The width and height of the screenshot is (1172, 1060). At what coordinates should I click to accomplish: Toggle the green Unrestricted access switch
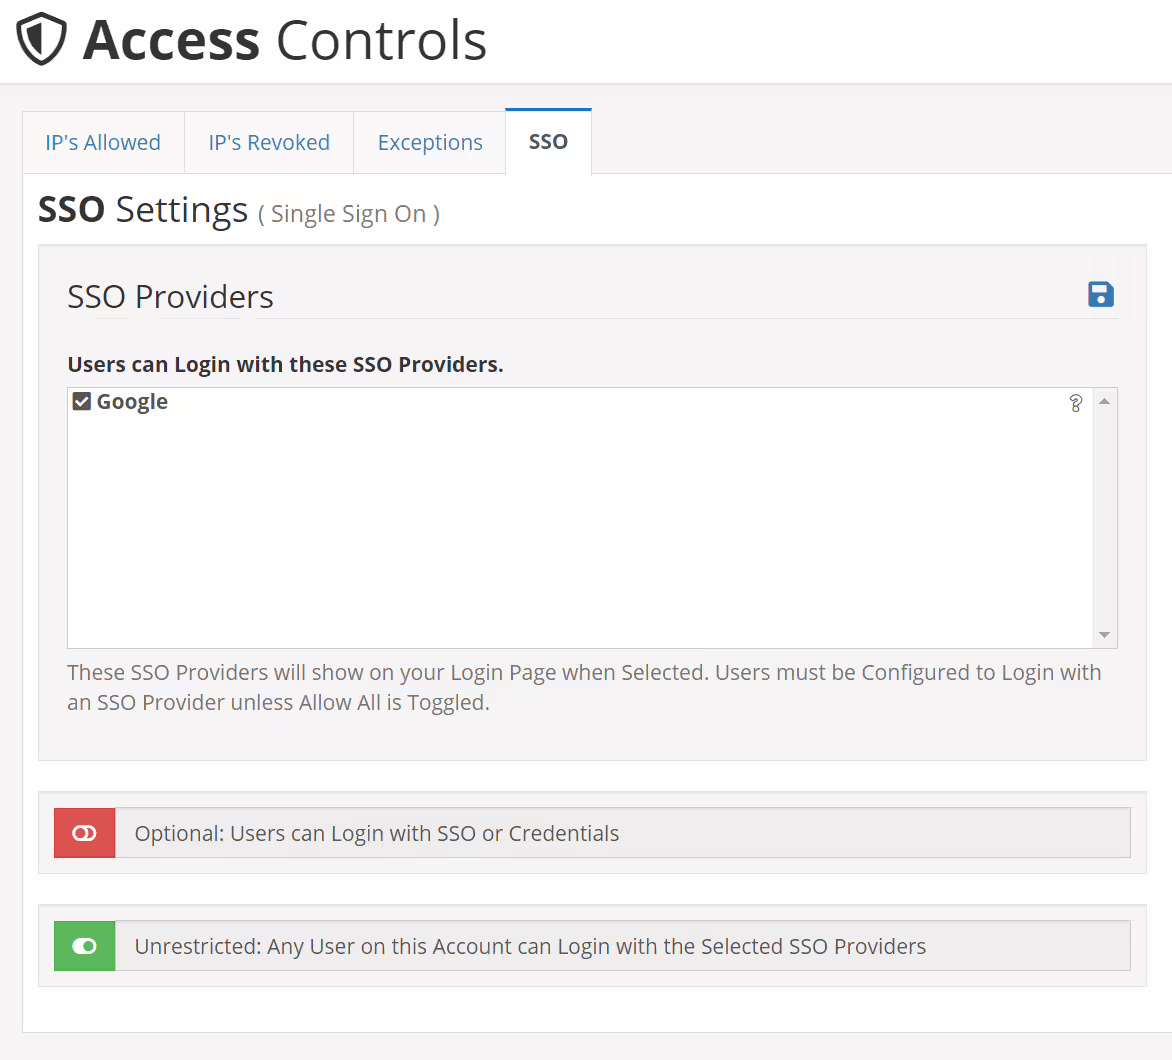tap(85, 946)
